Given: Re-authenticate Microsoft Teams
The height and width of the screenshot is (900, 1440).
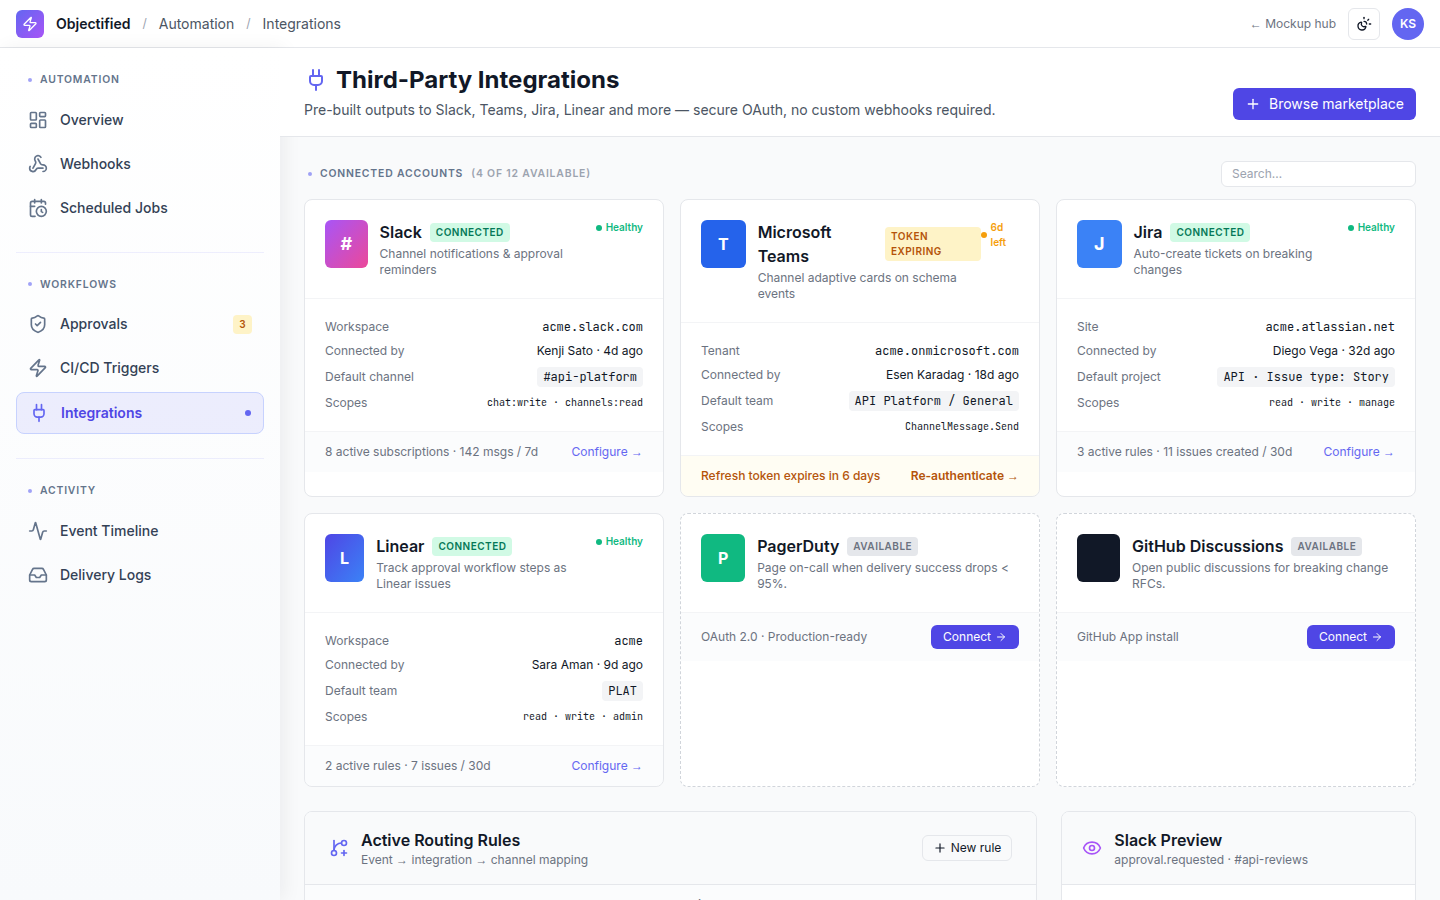Looking at the screenshot, I should 964,476.
